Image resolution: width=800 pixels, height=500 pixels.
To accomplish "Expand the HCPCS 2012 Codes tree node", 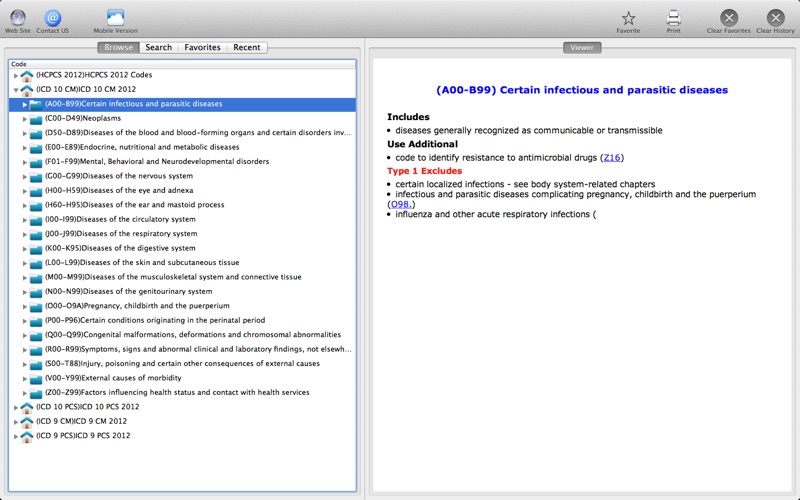I will click(x=16, y=76).
